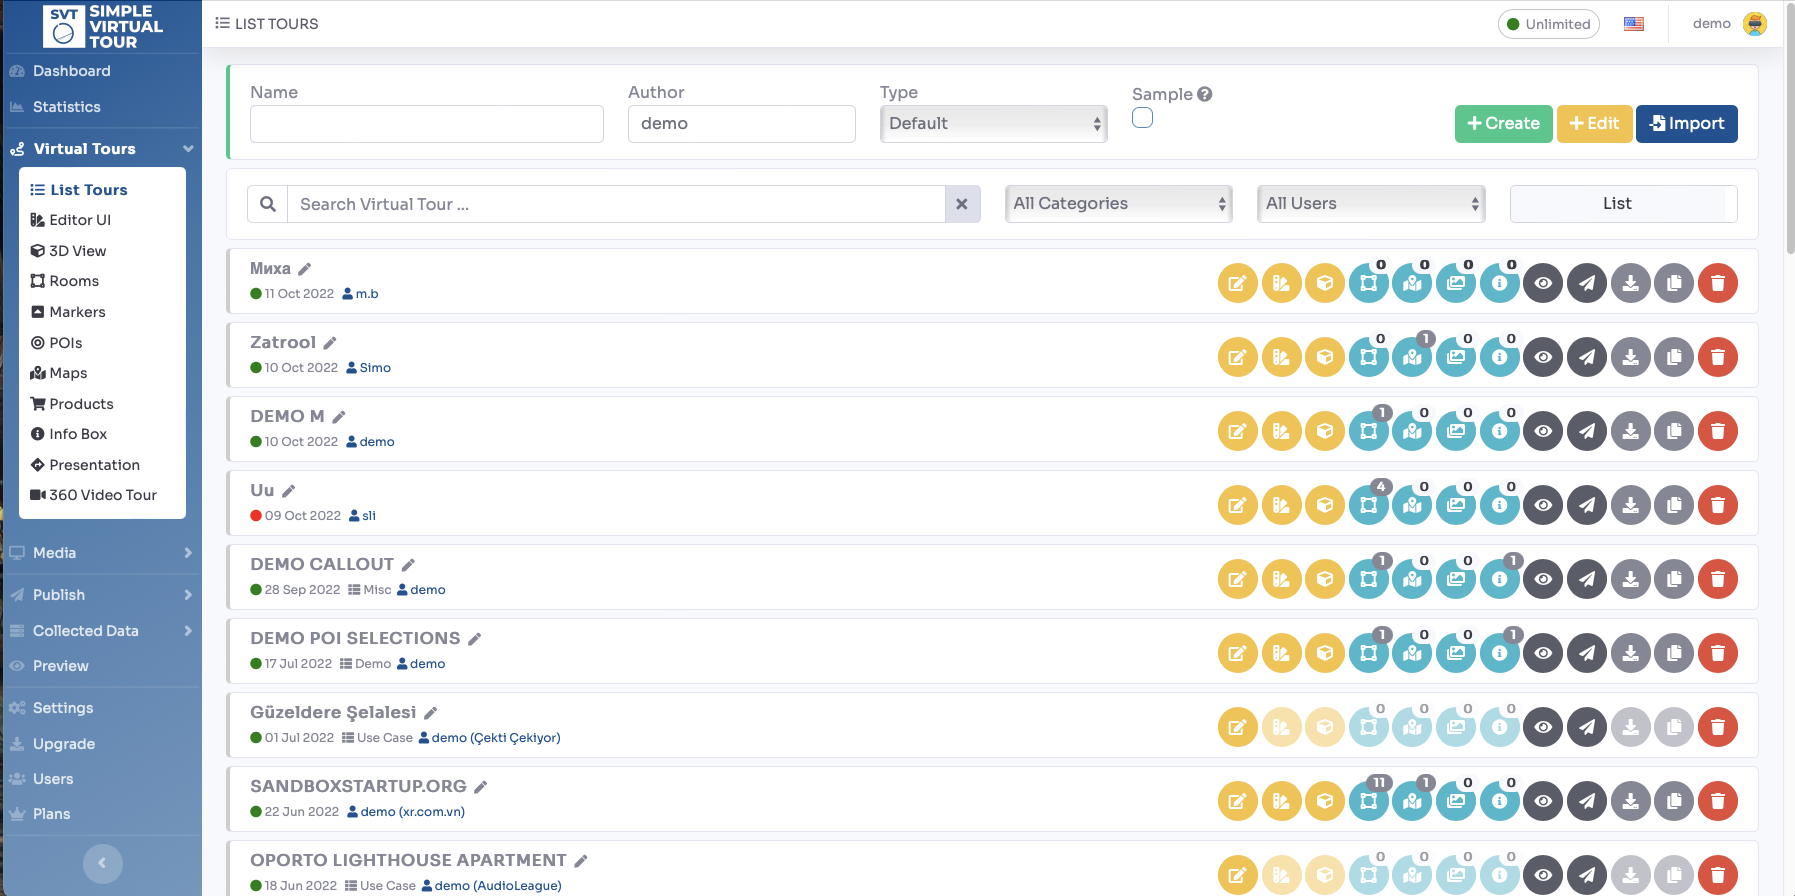Click the green Create button
This screenshot has width=1795, height=896.
[x=1503, y=124]
